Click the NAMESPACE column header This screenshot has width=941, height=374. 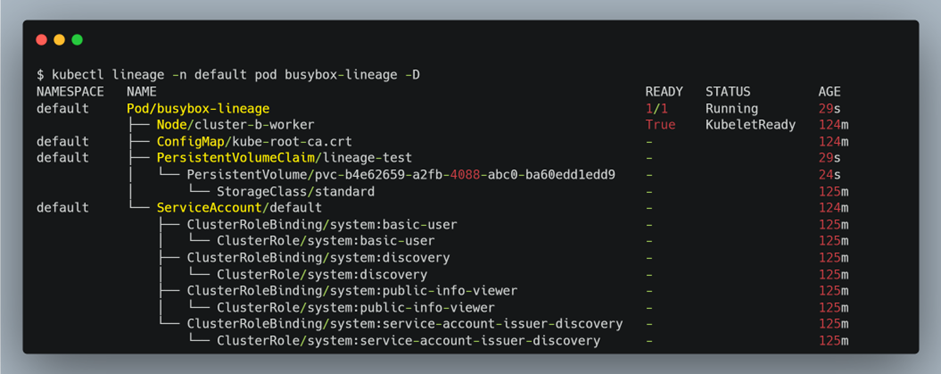(70, 92)
